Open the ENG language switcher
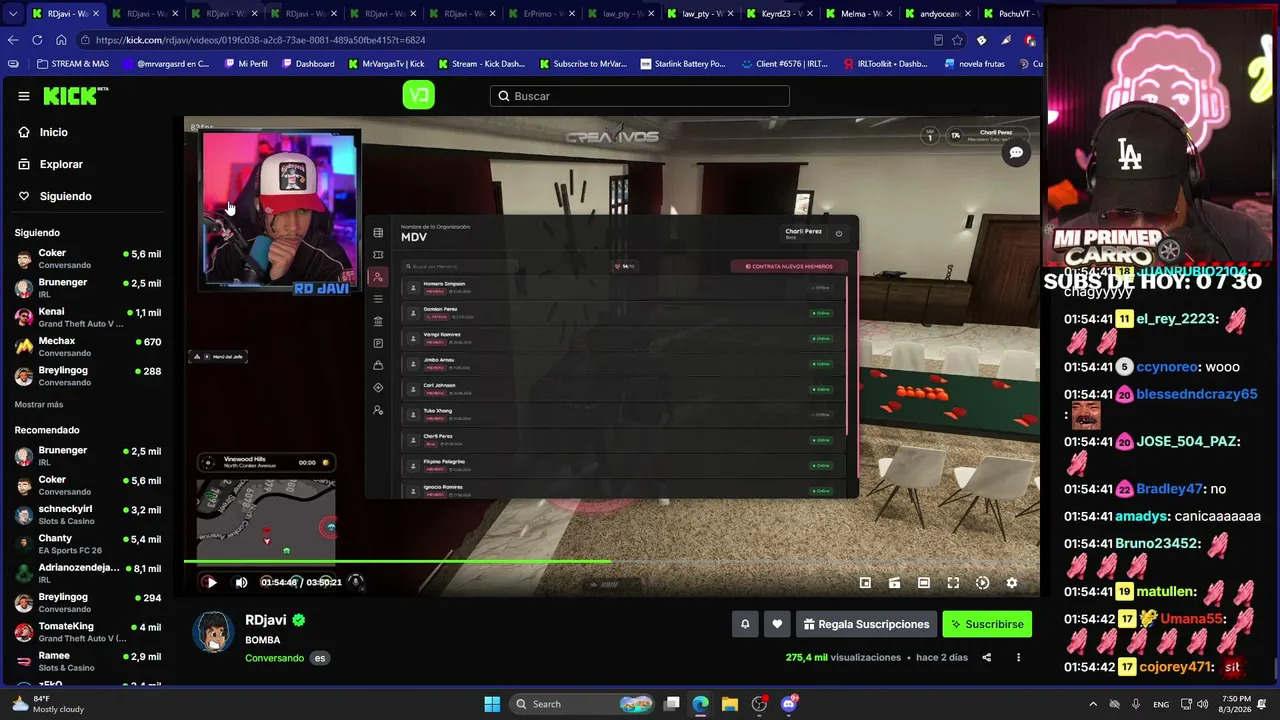1280x720 pixels. coord(1161,704)
